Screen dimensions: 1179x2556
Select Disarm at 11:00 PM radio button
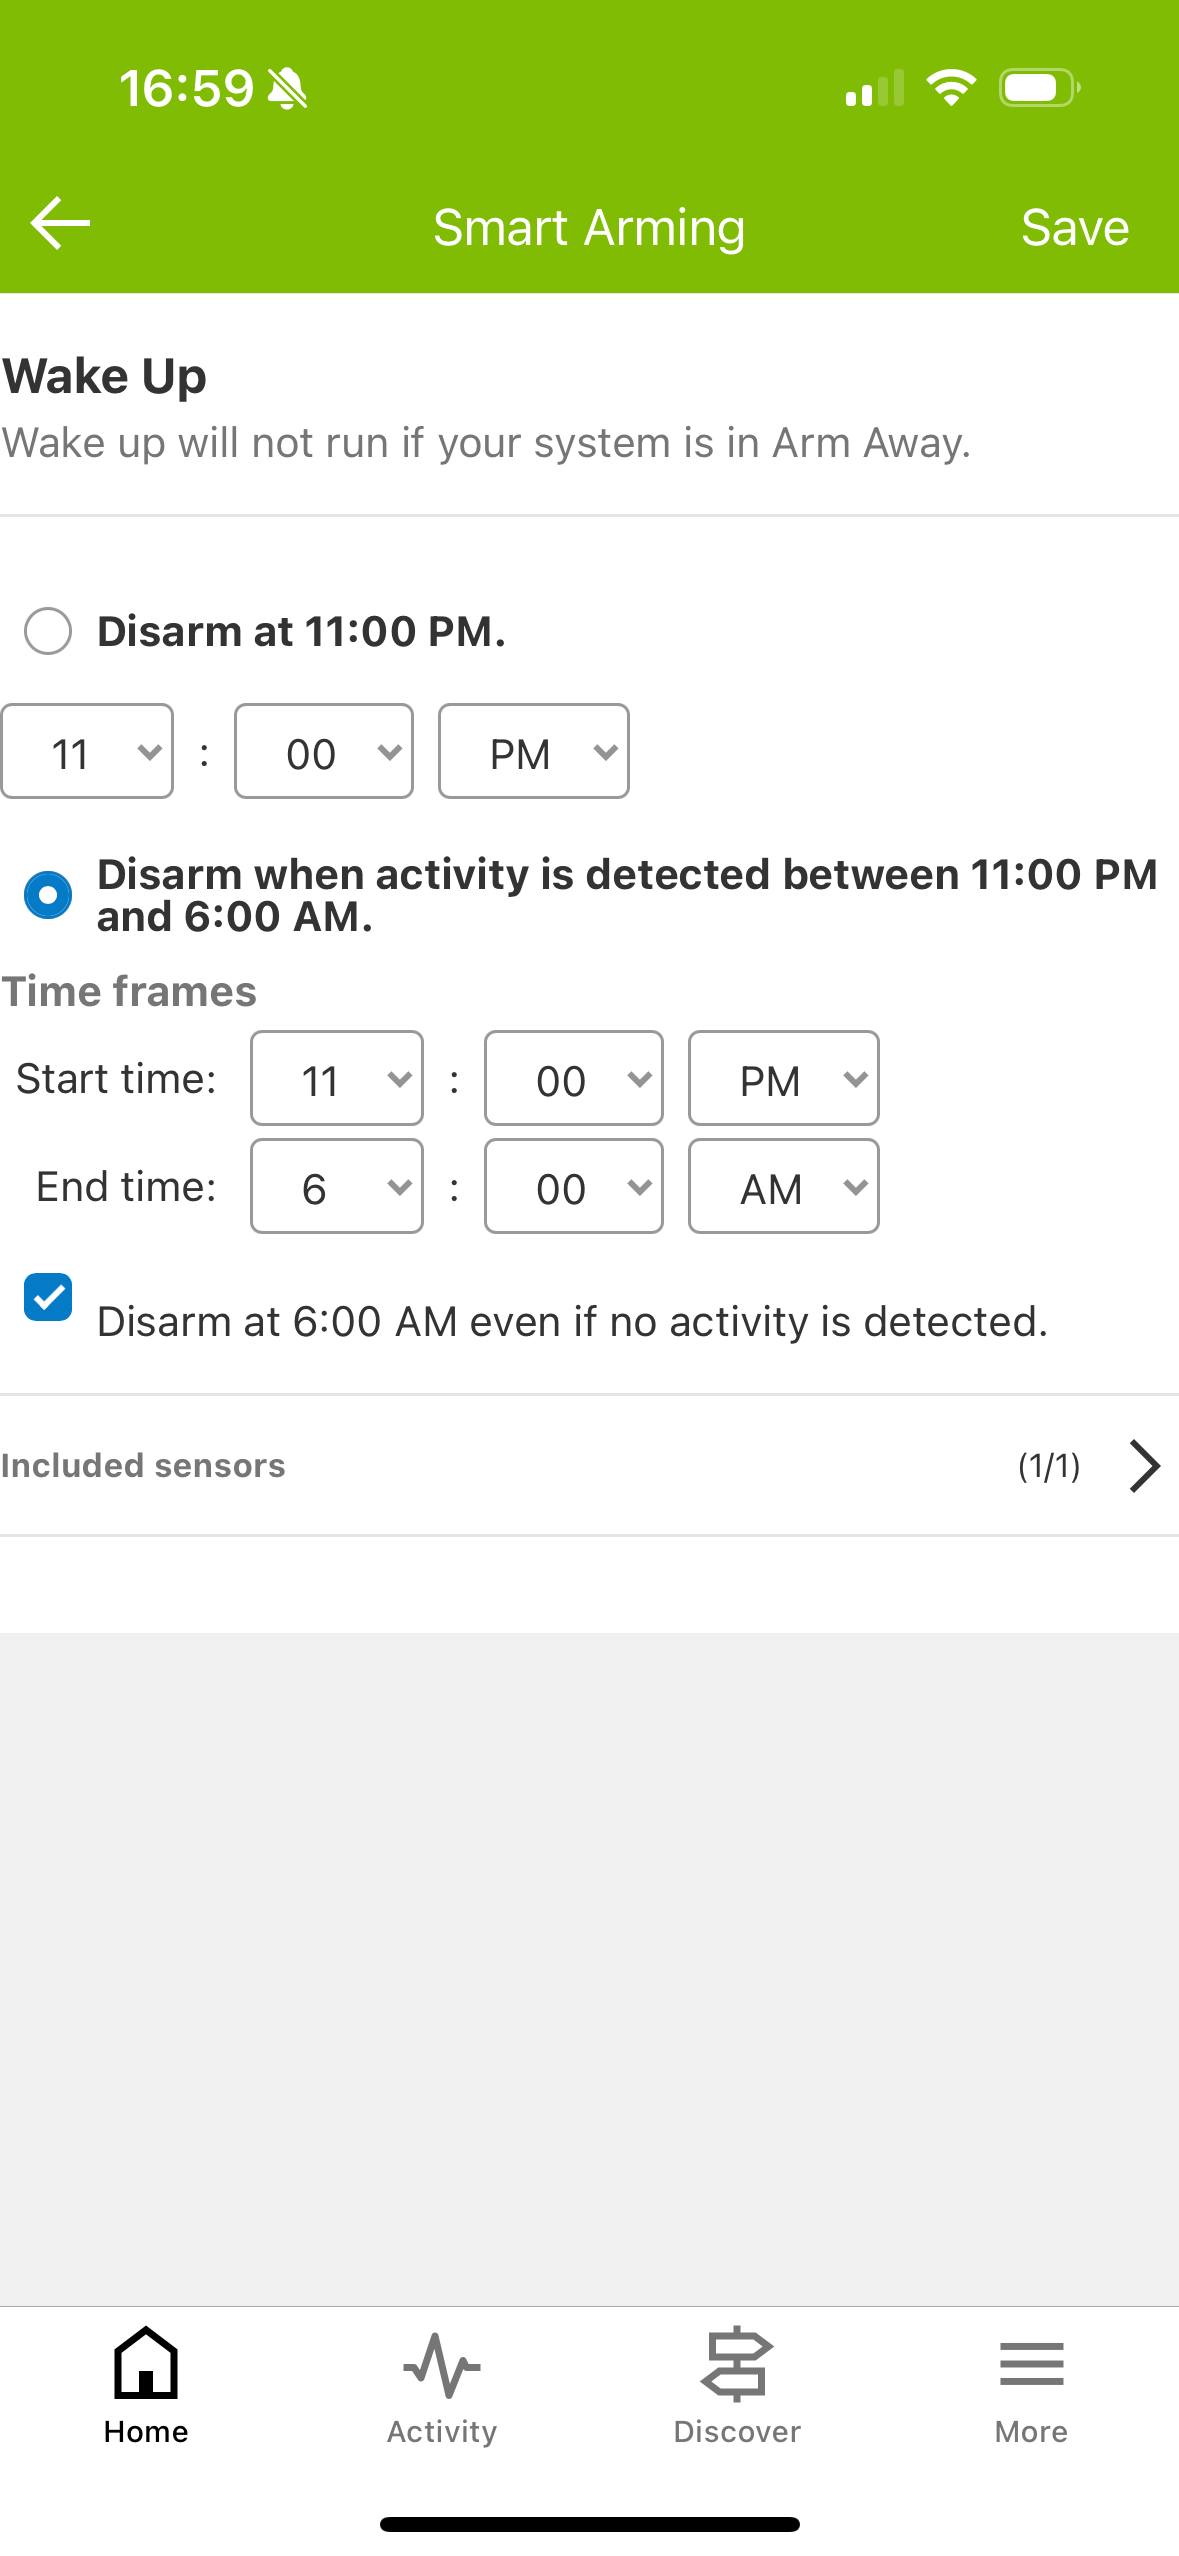point(48,631)
